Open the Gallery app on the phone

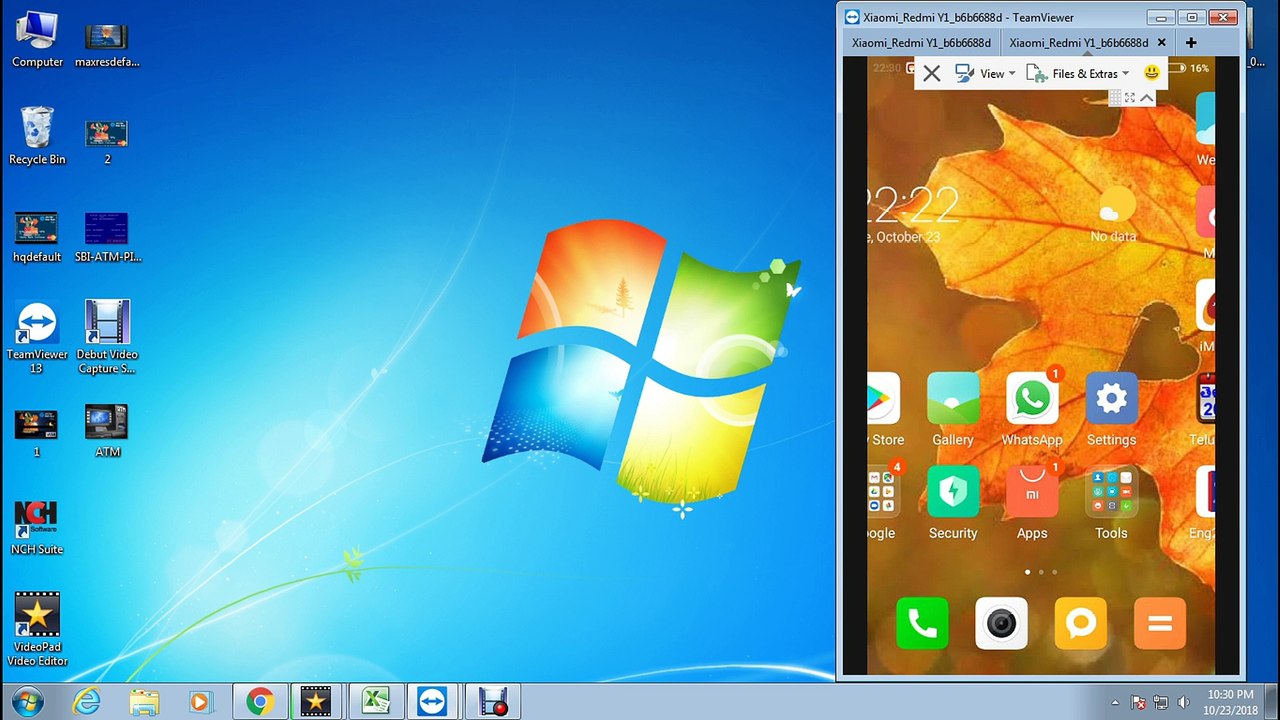[x=953, y=398]
